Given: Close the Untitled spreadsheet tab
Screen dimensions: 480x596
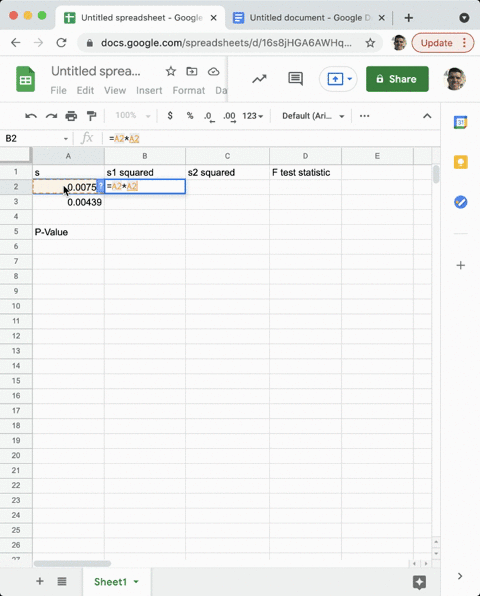Looking at the screenshot, I should 214,18.
